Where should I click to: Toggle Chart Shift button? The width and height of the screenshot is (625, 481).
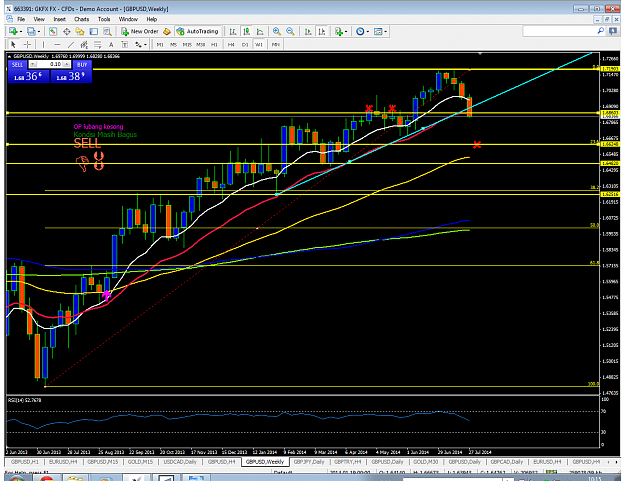tap(322, 31)
